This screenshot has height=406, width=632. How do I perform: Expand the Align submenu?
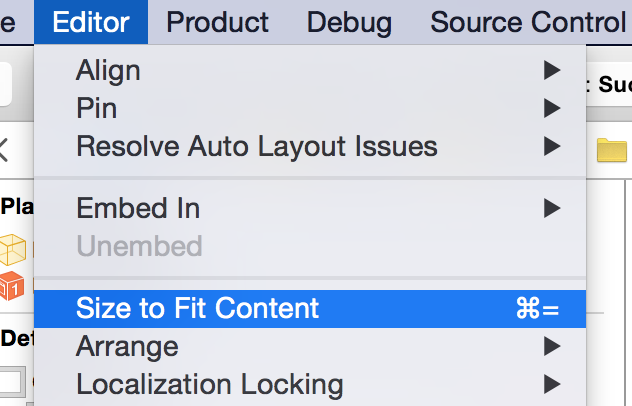point(310,70)
